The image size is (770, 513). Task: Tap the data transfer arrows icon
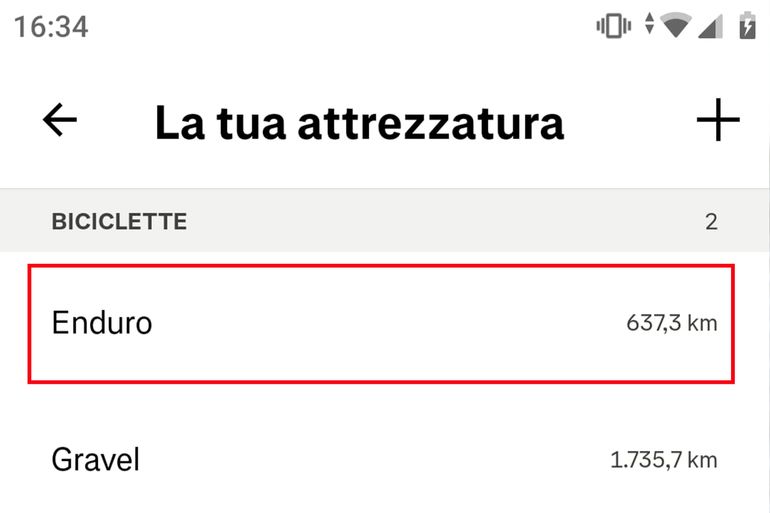click(649, 24)
